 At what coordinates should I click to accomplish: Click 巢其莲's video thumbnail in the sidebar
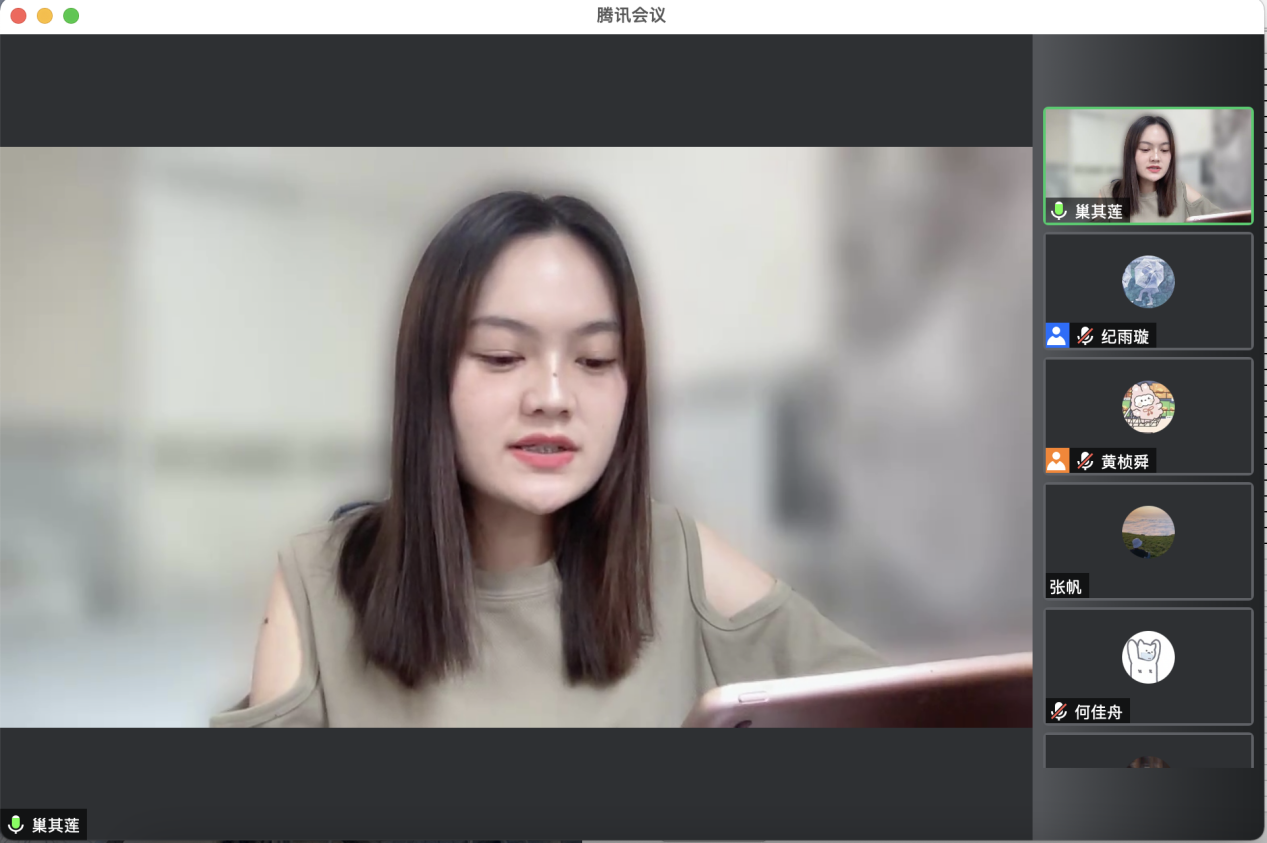click(1148, 166)
